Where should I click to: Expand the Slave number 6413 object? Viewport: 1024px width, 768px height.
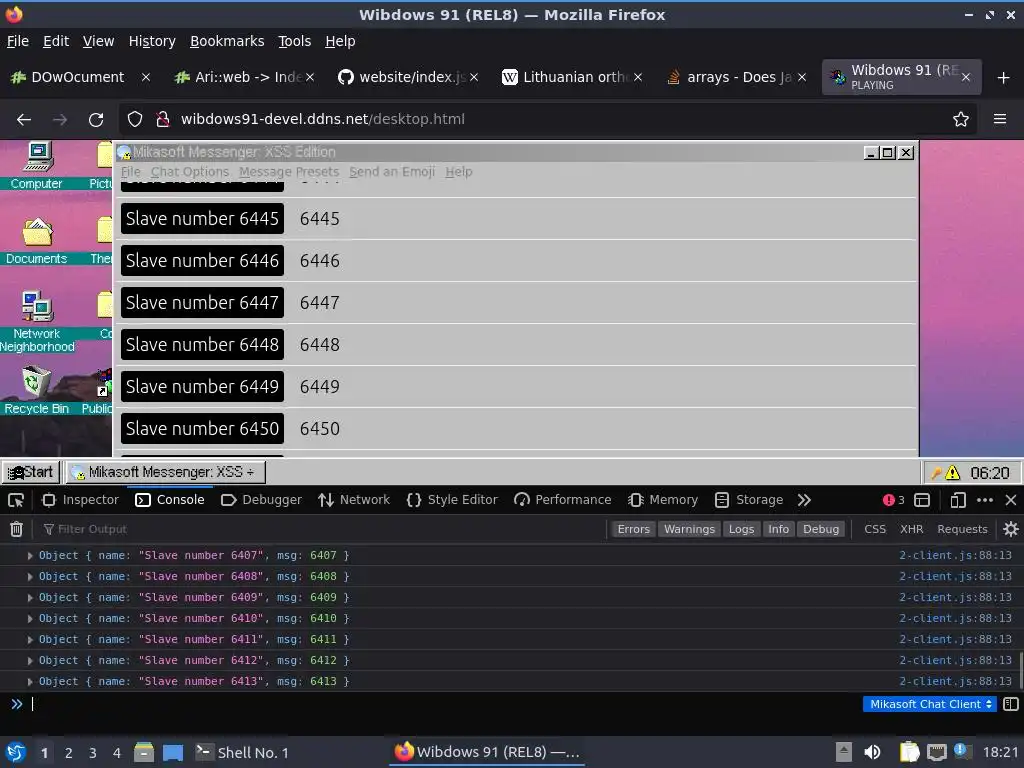pos(29,681)
